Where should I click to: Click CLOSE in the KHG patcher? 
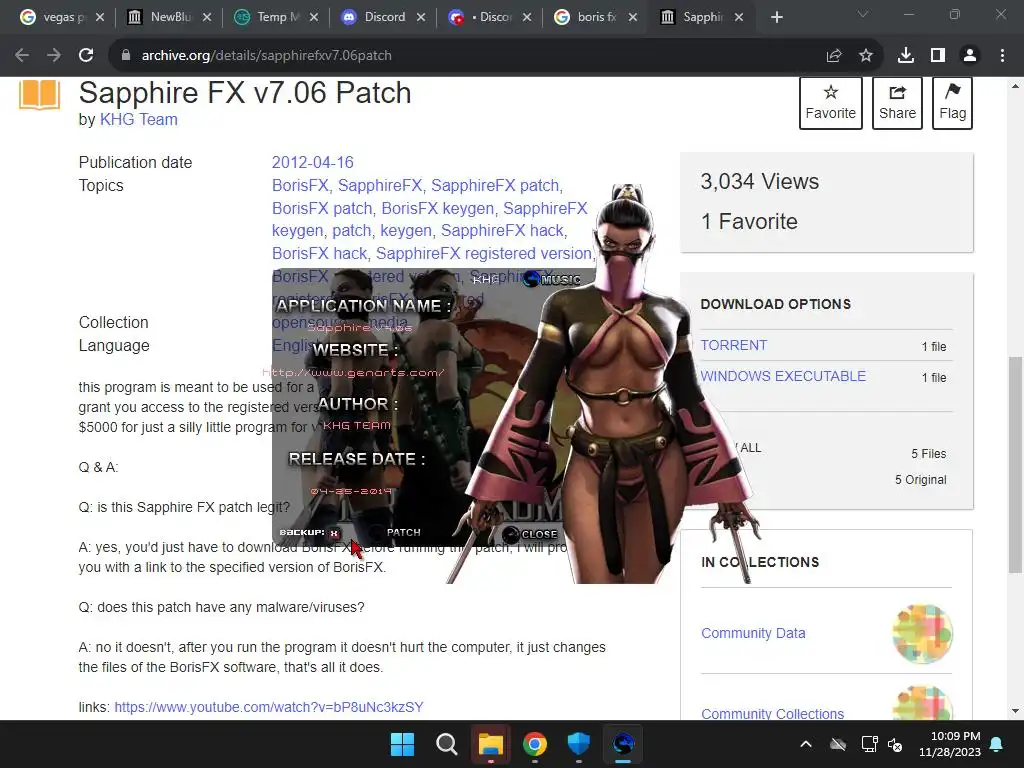point(530,534)
